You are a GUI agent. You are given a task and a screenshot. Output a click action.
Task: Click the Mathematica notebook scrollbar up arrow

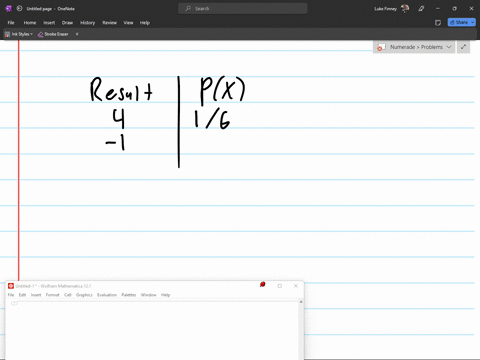coord(301,302)
